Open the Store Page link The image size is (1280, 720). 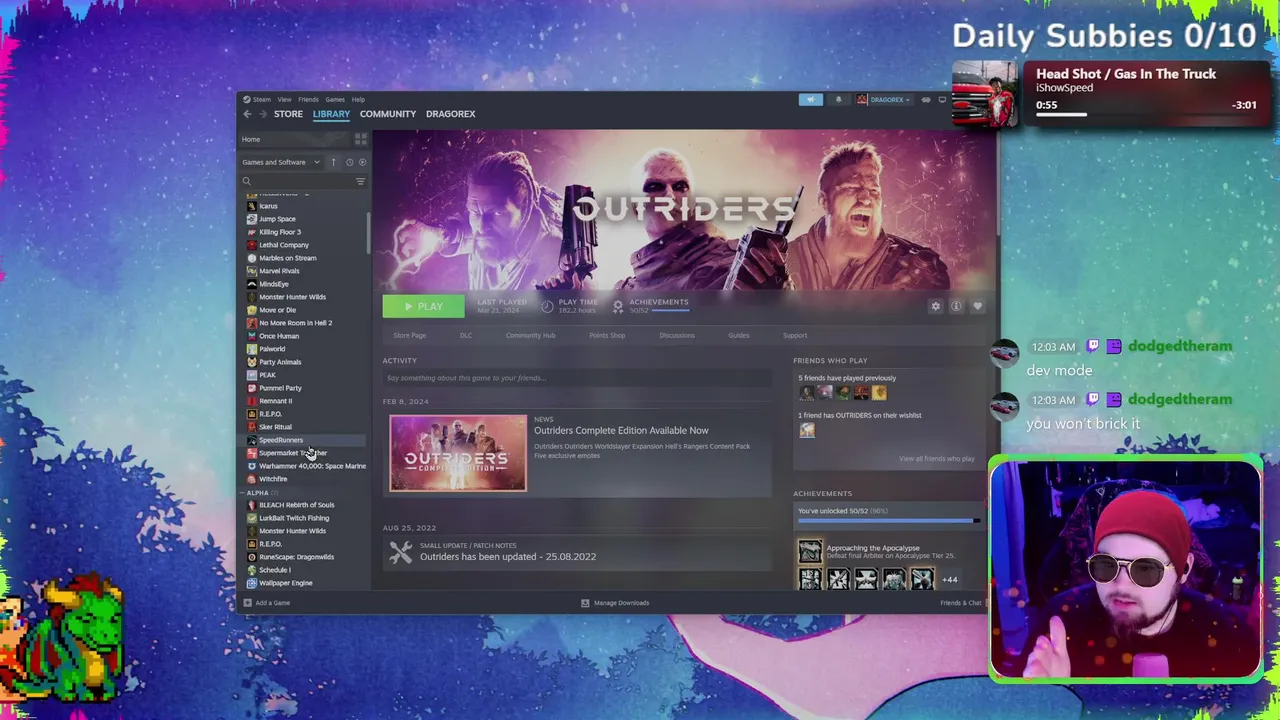tap(409, 335)
